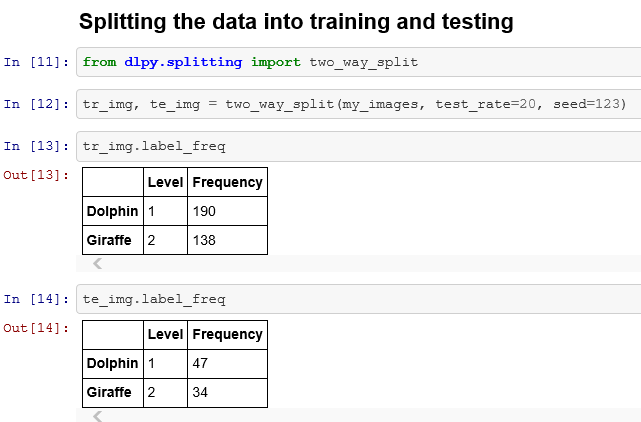Click horizontal scrollbar track below Out[13]
Screen dimensions: 641x422
point(359,263)
